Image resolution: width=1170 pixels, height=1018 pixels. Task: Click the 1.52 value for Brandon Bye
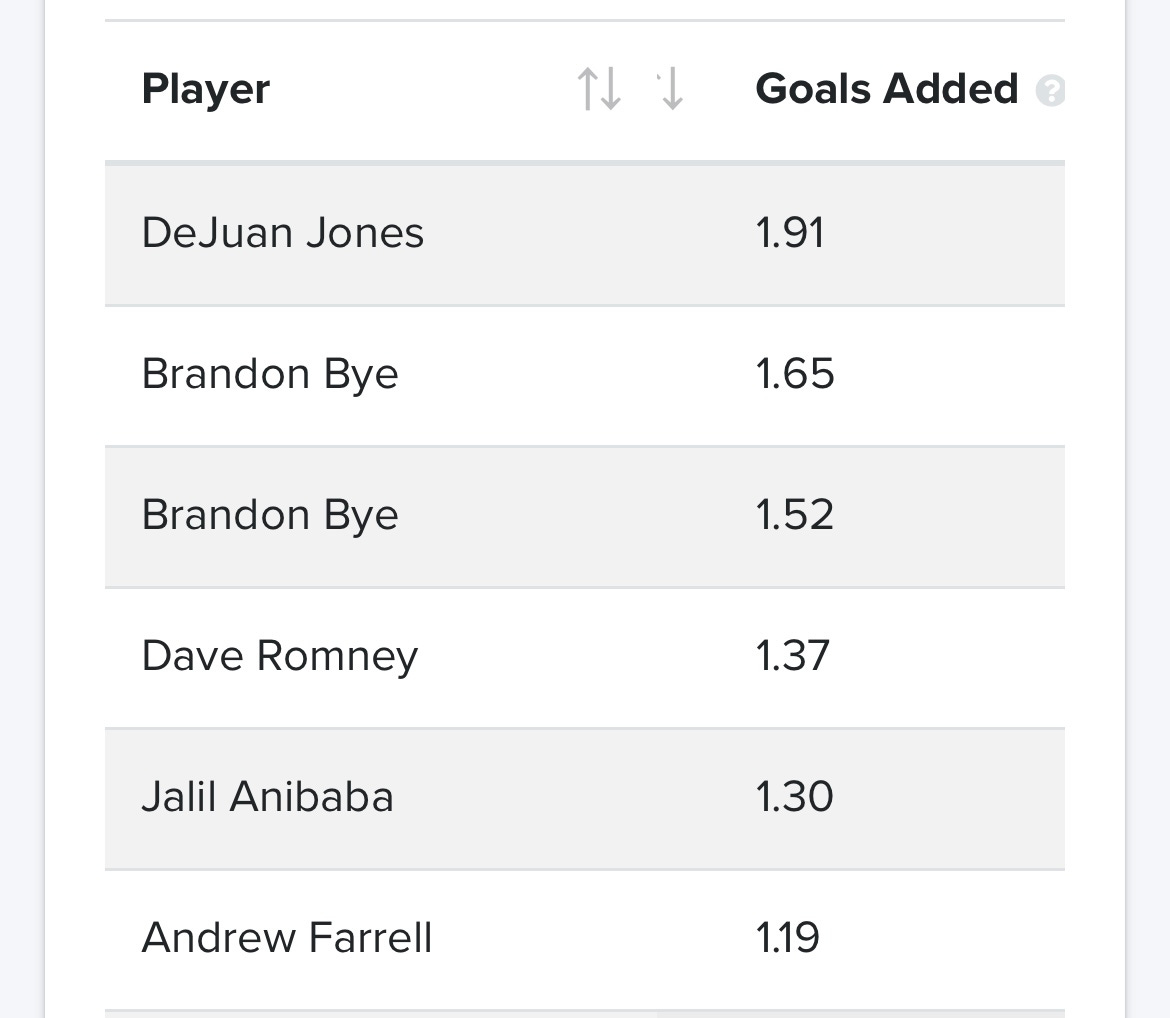pos(793,515)
